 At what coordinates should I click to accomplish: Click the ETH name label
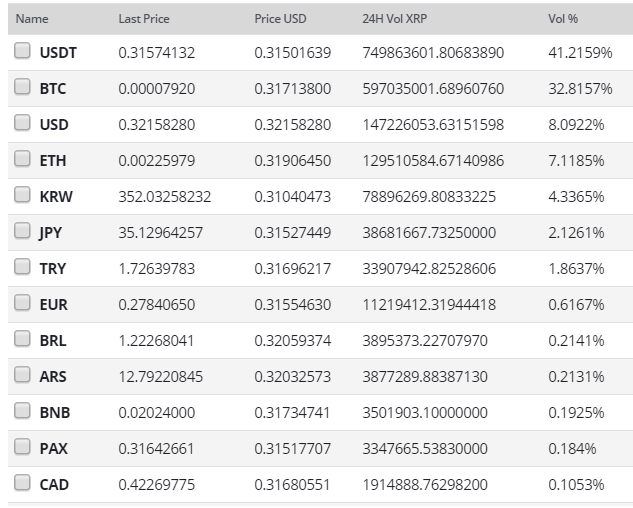(x=53, y=161)
